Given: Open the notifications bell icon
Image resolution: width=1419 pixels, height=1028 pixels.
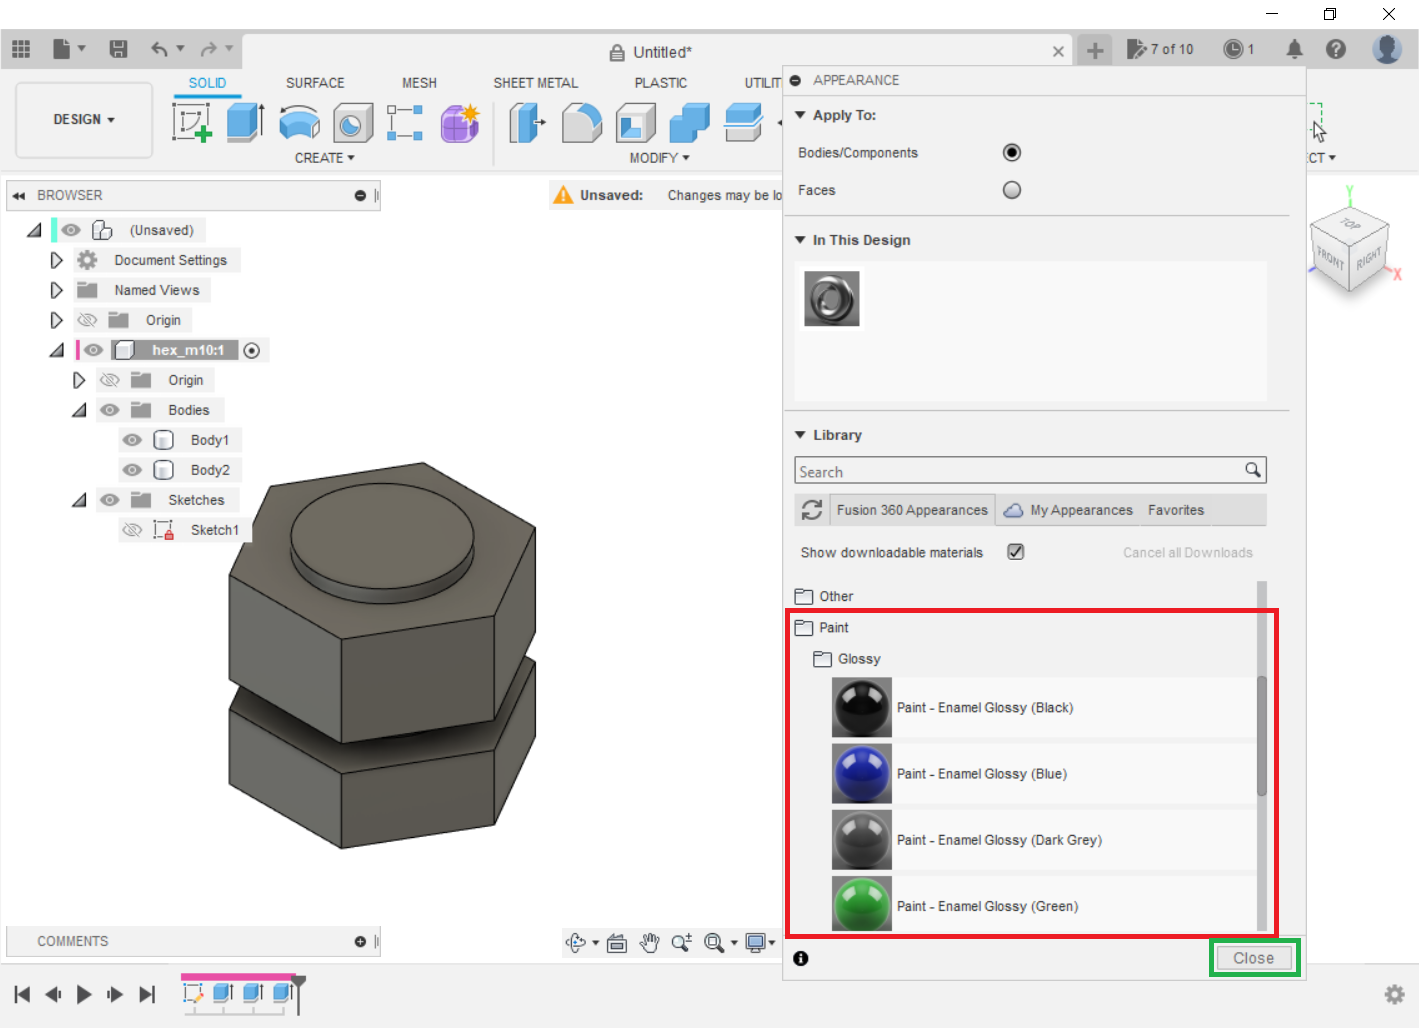Looking at the screenshot, I should pyautogui.click(x=1294, y=49).
